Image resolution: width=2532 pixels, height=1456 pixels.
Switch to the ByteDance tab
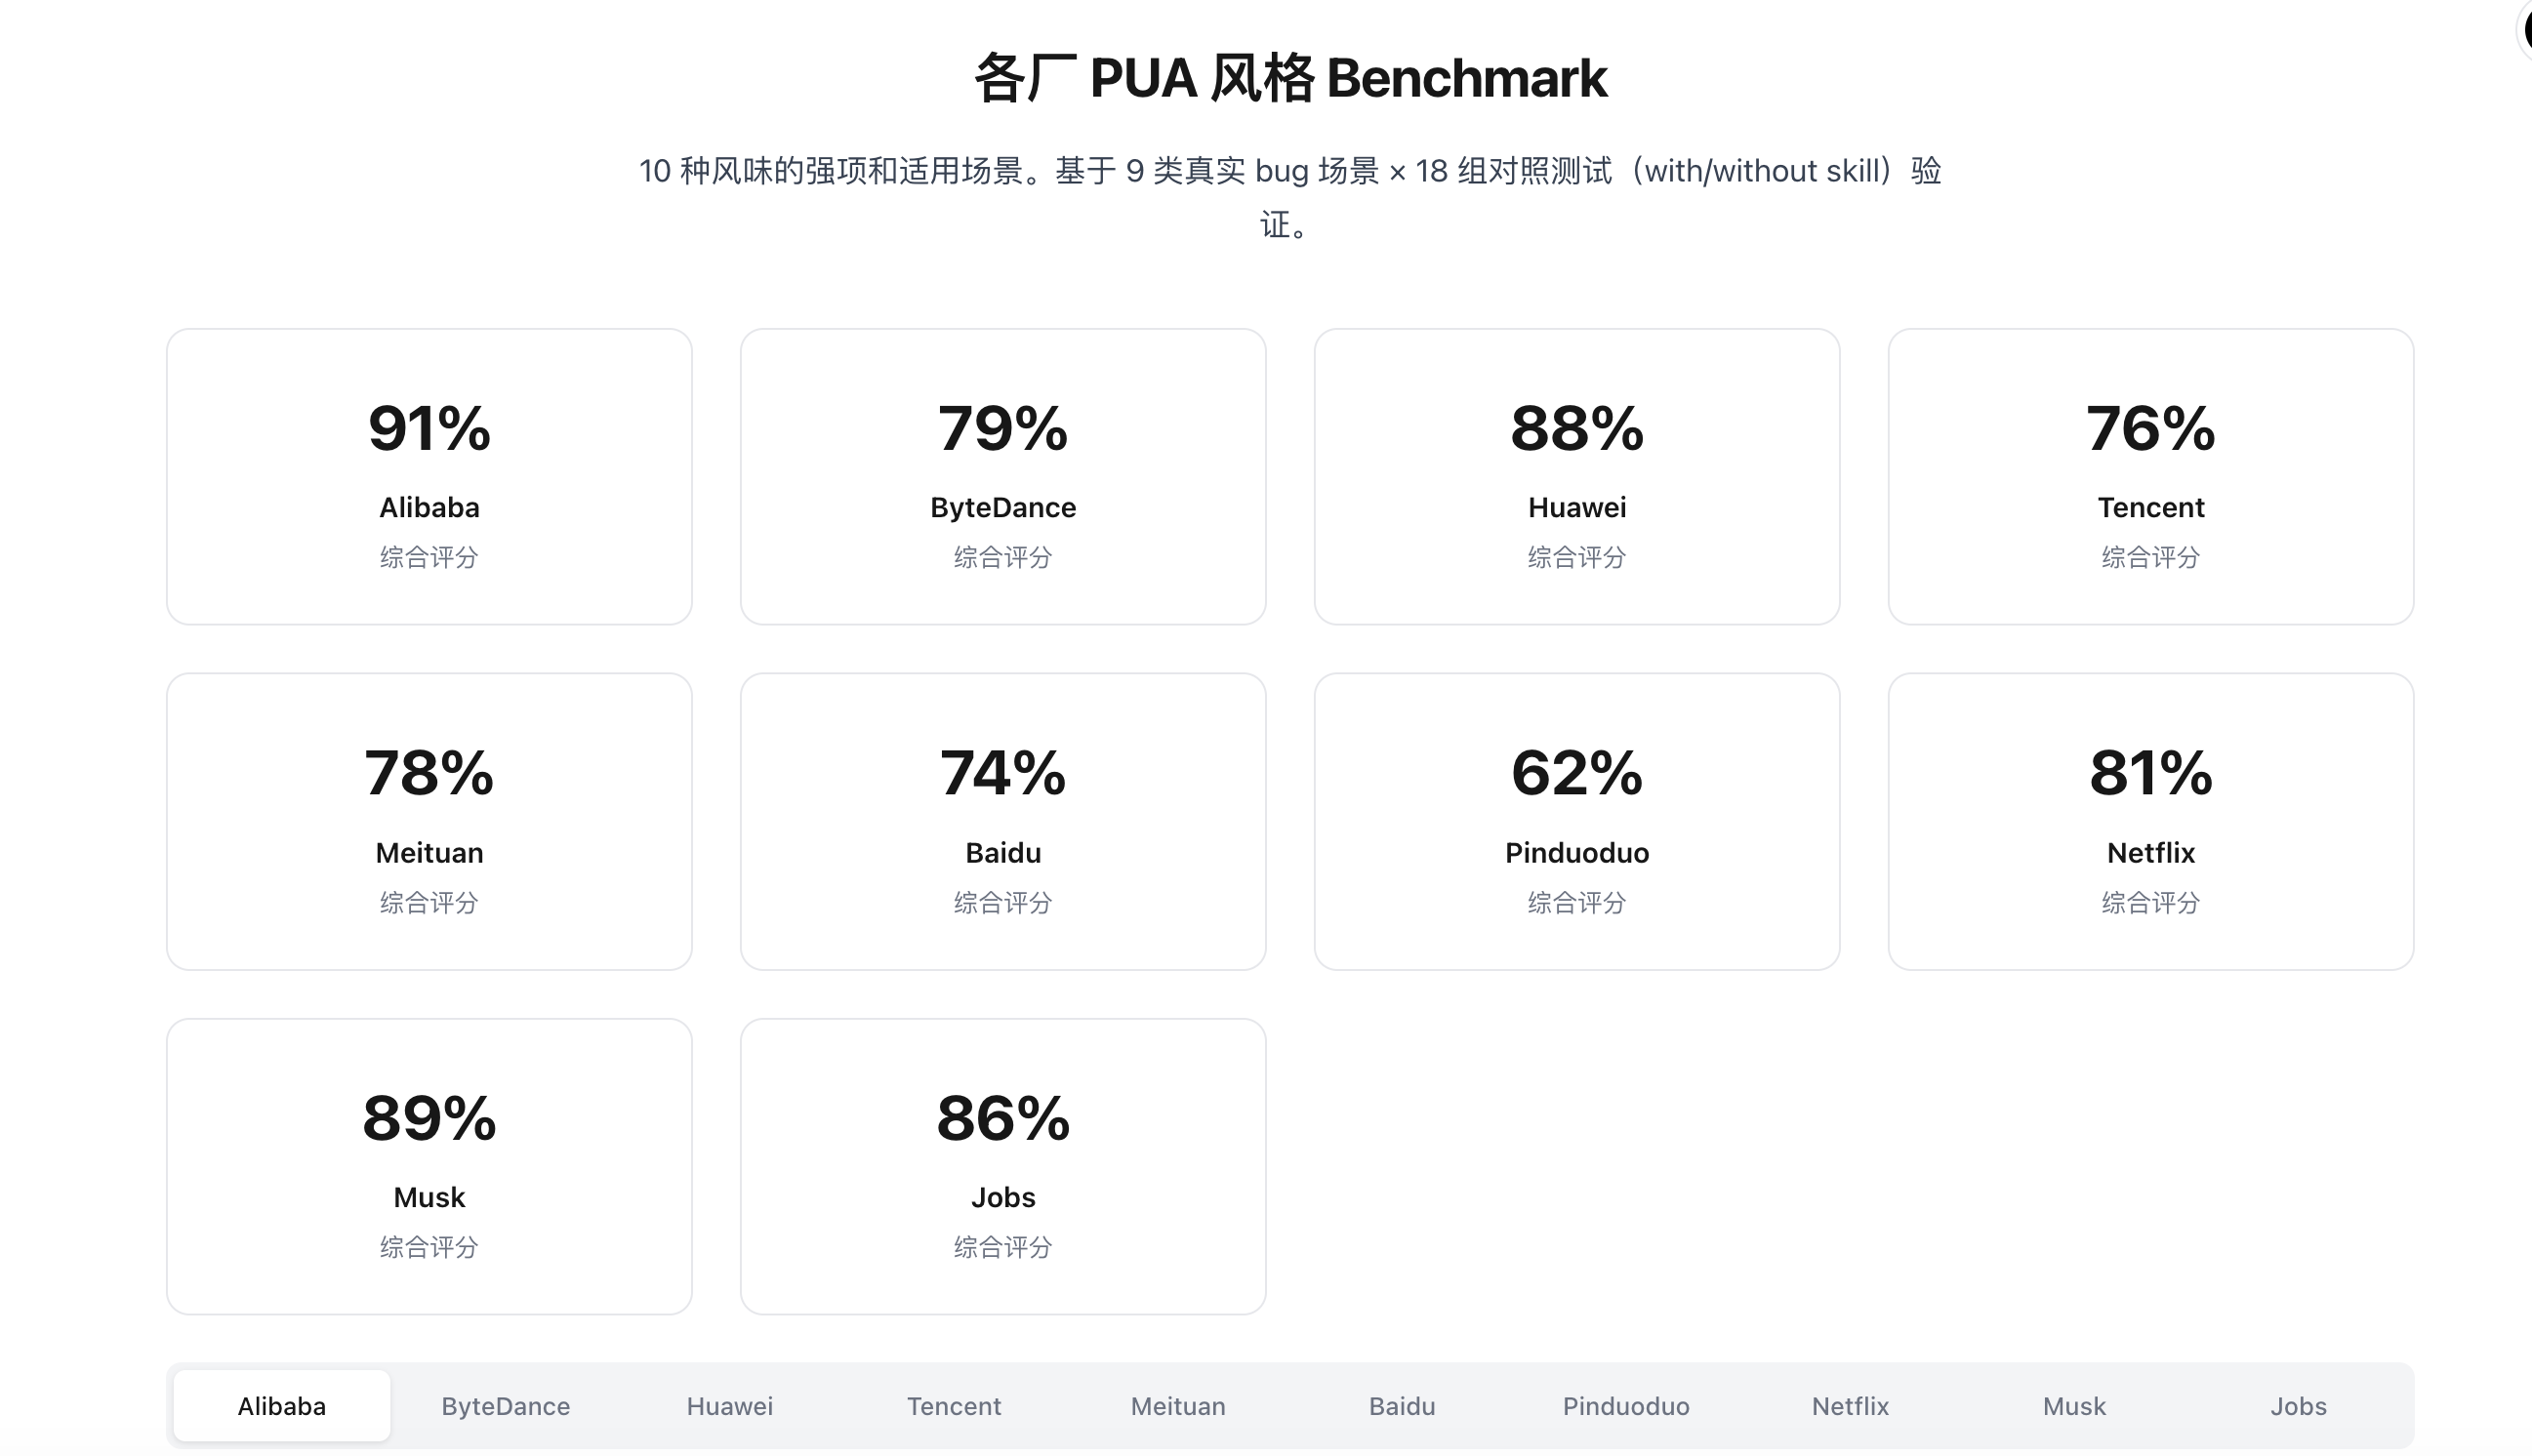coord(505,1405)
